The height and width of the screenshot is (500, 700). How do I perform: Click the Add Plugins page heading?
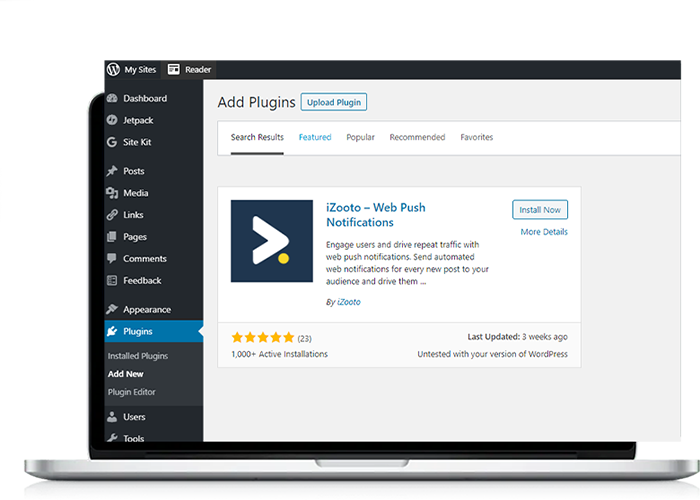point(257,102)
